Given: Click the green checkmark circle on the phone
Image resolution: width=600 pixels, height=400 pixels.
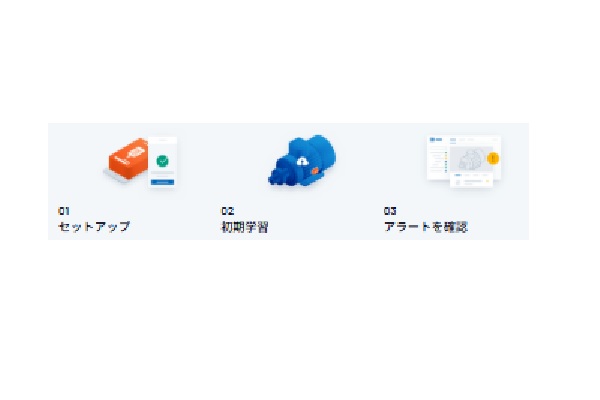Looking at the screenshot, I should tap(163, 161).
